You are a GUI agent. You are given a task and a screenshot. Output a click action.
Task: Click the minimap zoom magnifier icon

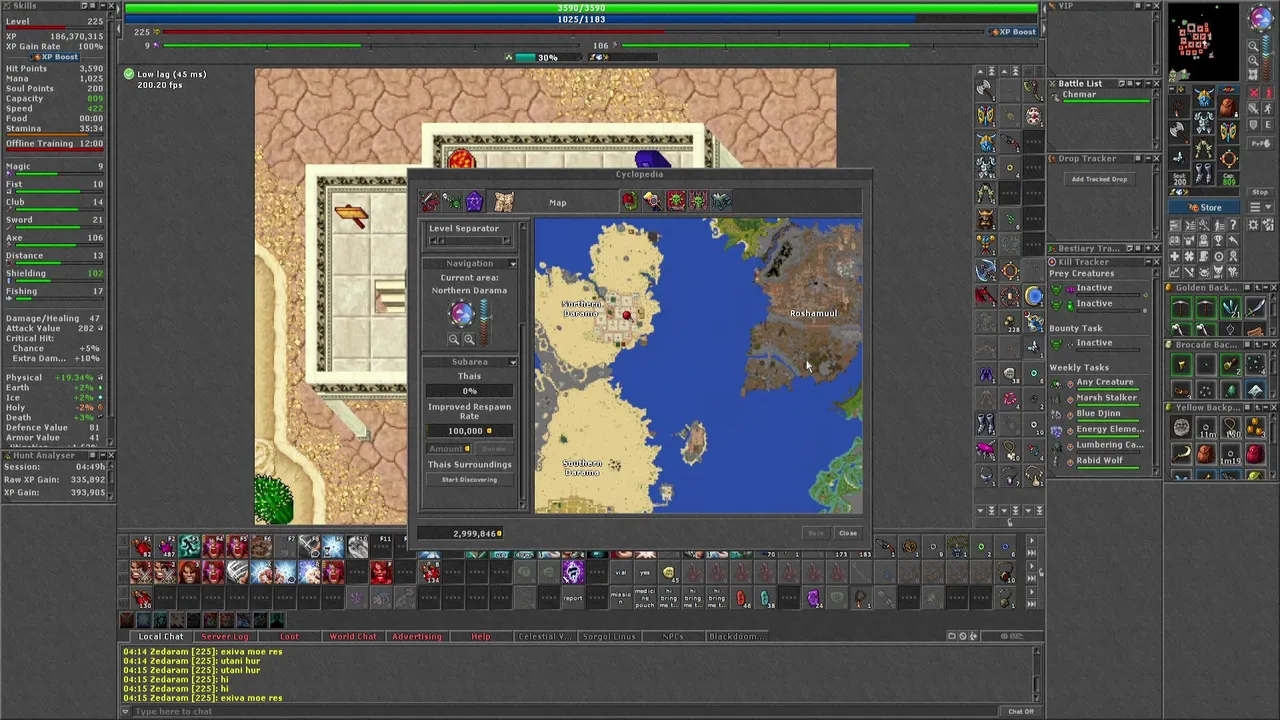(1253, 46)
